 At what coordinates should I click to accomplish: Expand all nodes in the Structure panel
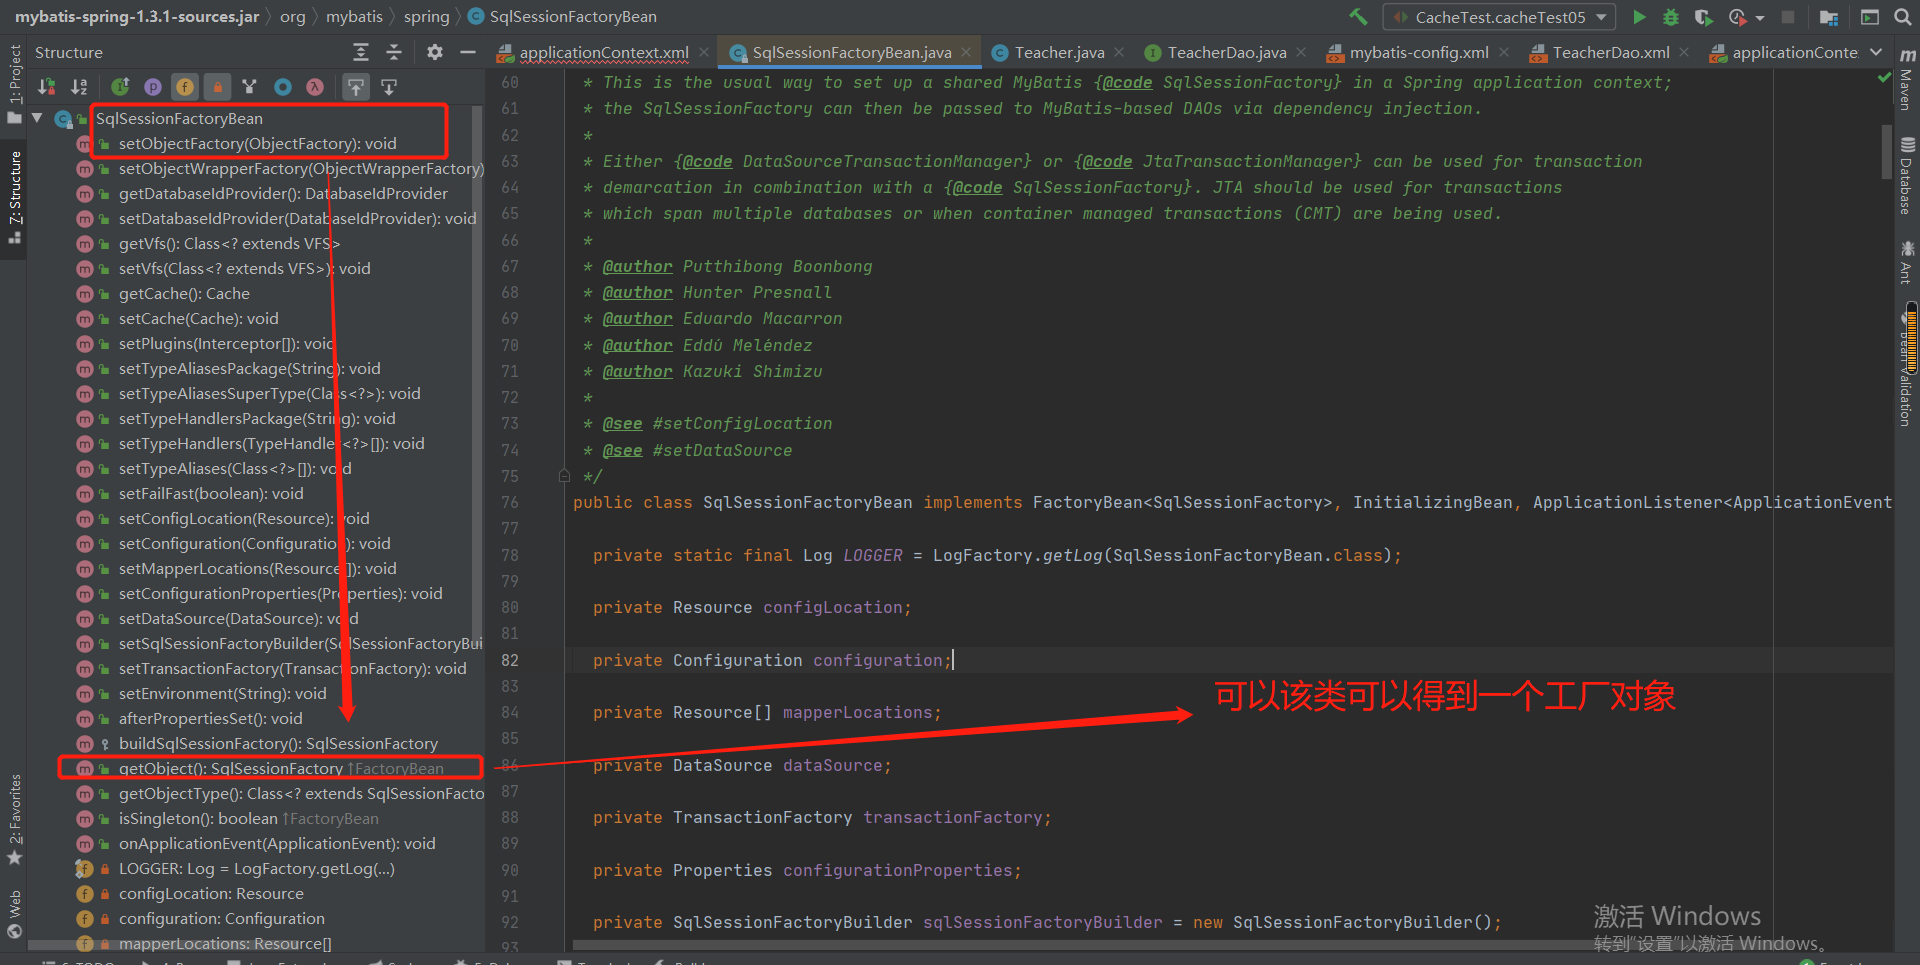(361, 52)
